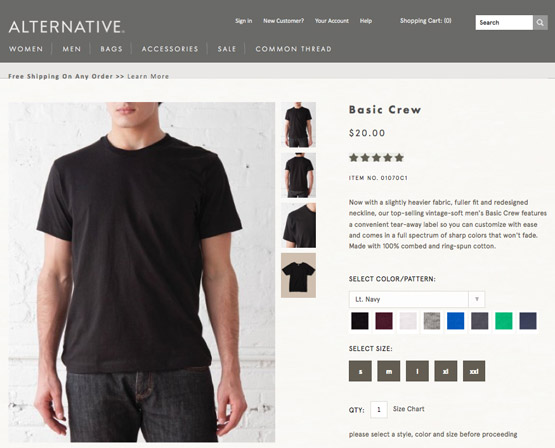Open the Common Thread menu
This screenshot has width=555, height=448.
tap(293, 49)
